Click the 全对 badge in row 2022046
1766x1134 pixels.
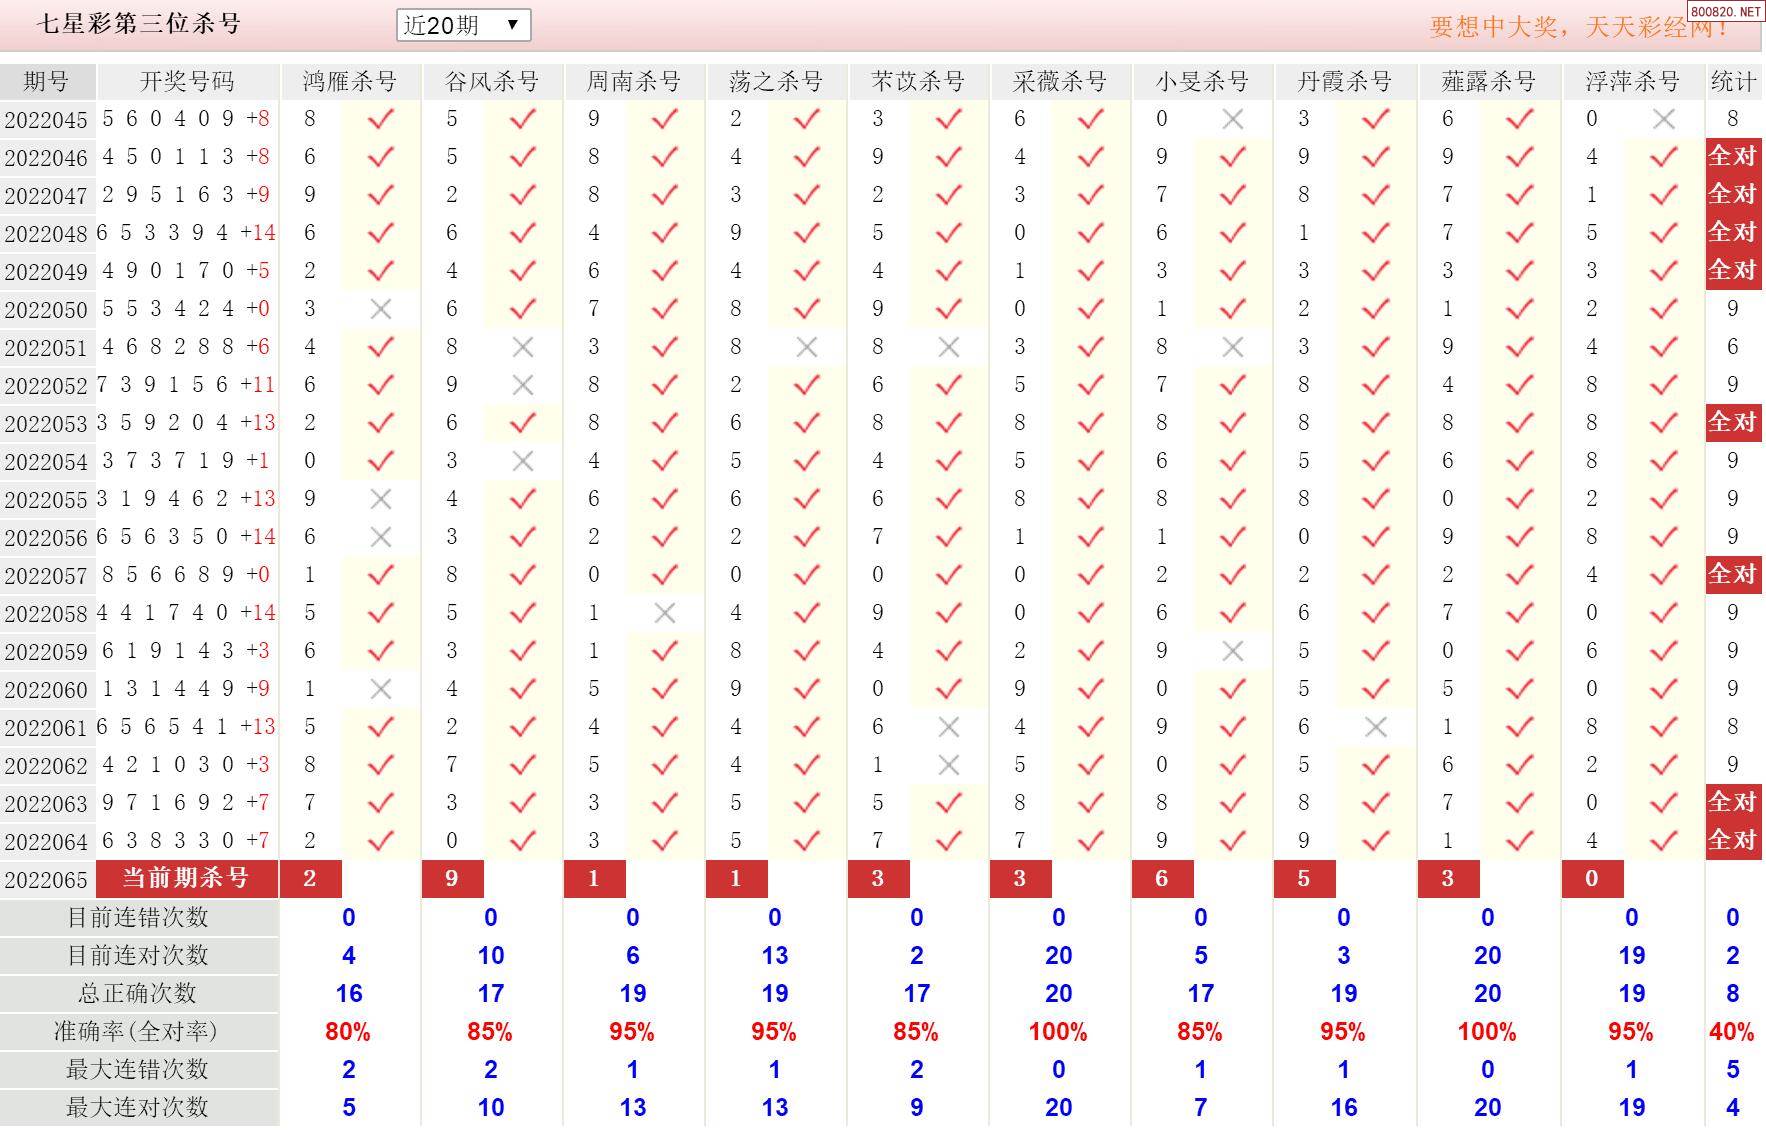click(x=1733, y=157)
